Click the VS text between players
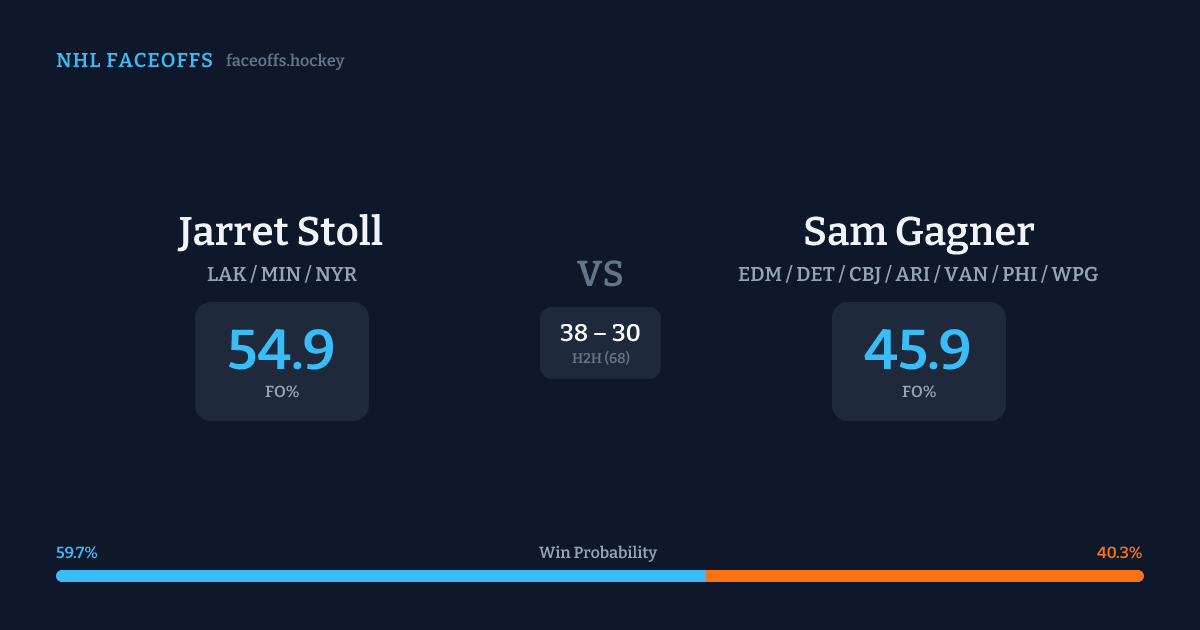 (600, 274)
